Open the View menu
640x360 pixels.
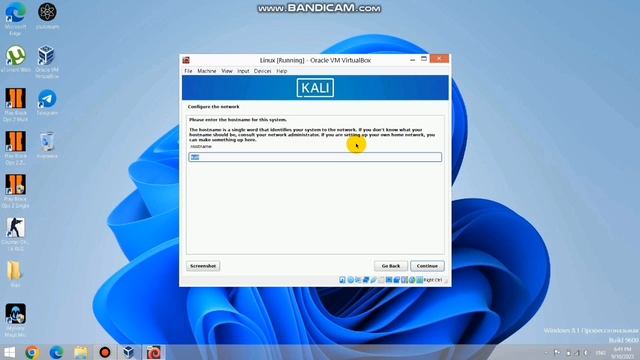227,71
